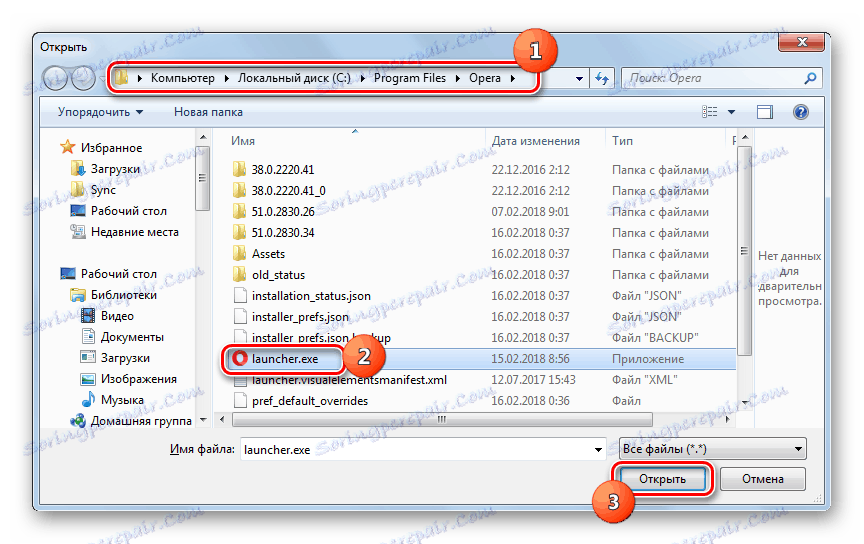This screenshot has height=544, width=864.
Task: Click the Компьютер breadcrumb segment
Action: coord(183,78)
